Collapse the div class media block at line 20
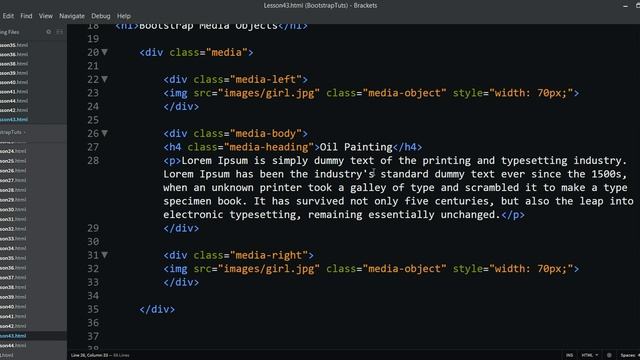Screen dimensions: 640x360 (104, 52)
